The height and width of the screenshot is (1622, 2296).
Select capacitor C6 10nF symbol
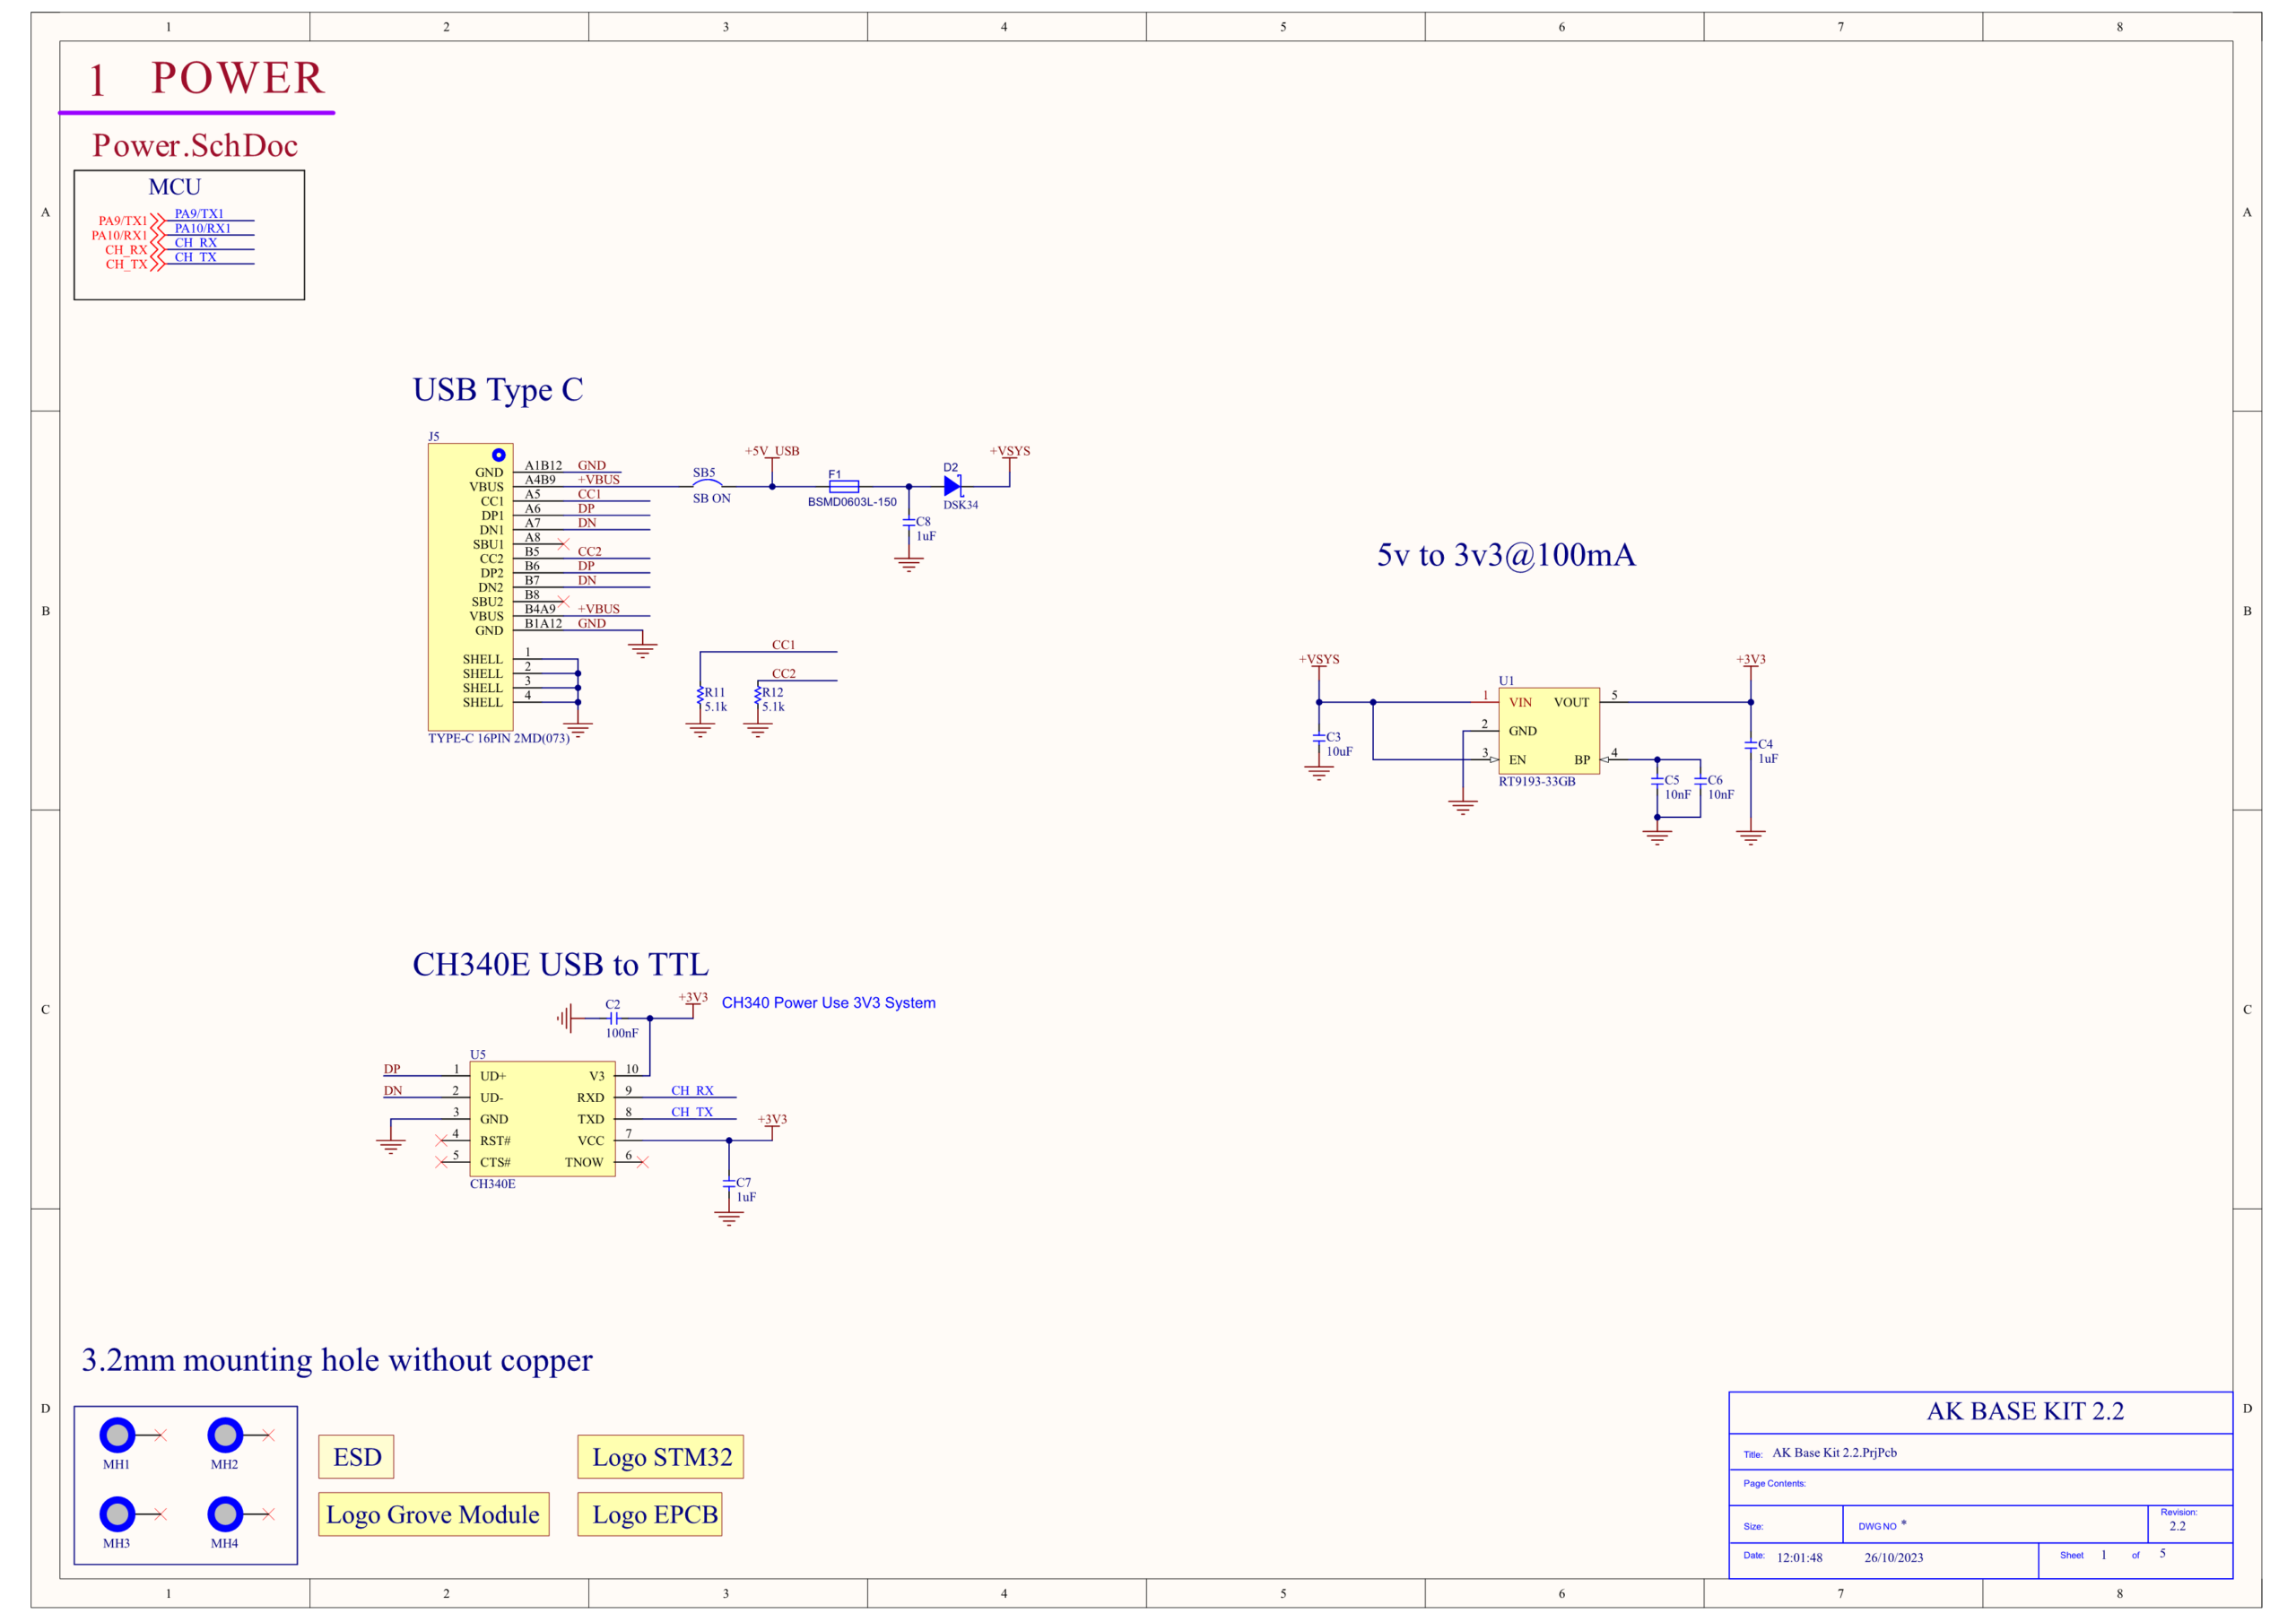1700,781
